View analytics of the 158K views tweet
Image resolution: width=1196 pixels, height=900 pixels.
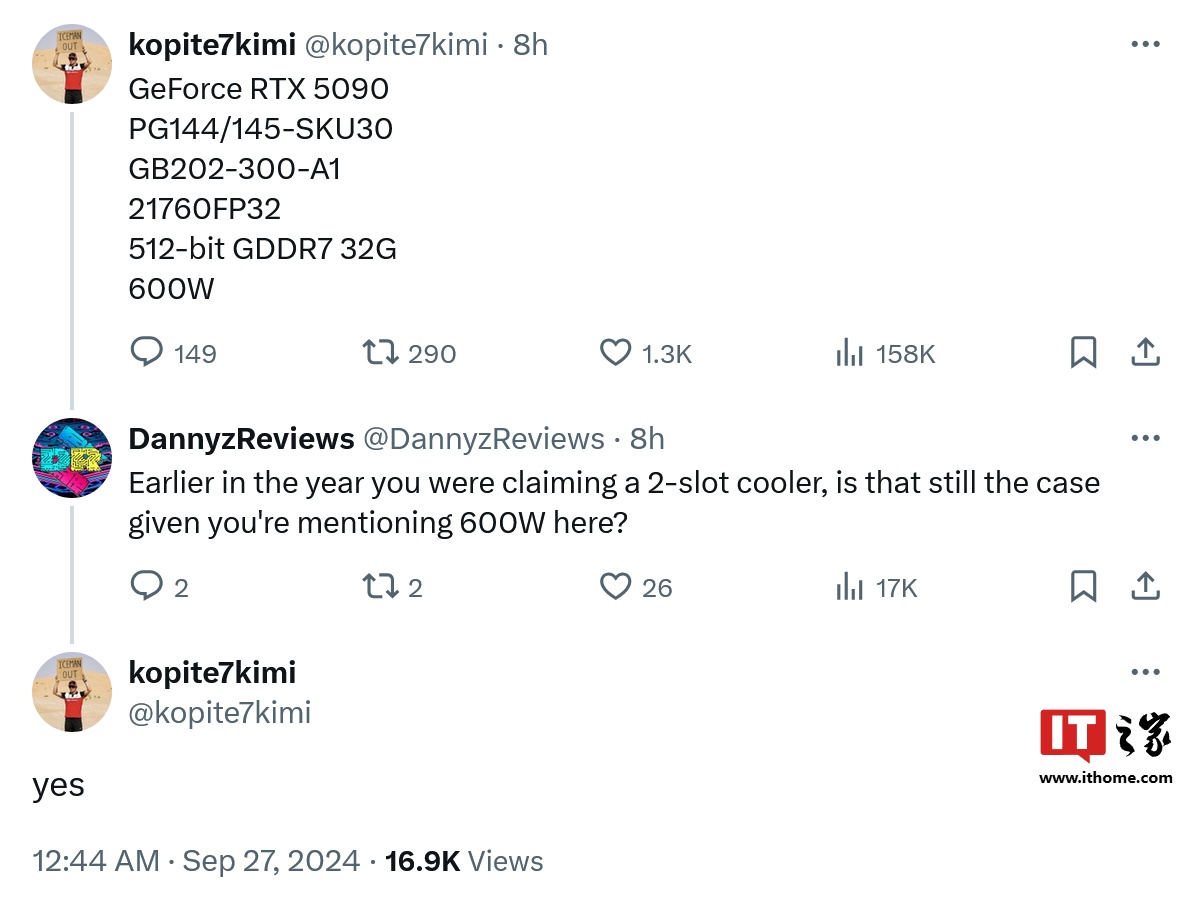click(x=849, y=352)
